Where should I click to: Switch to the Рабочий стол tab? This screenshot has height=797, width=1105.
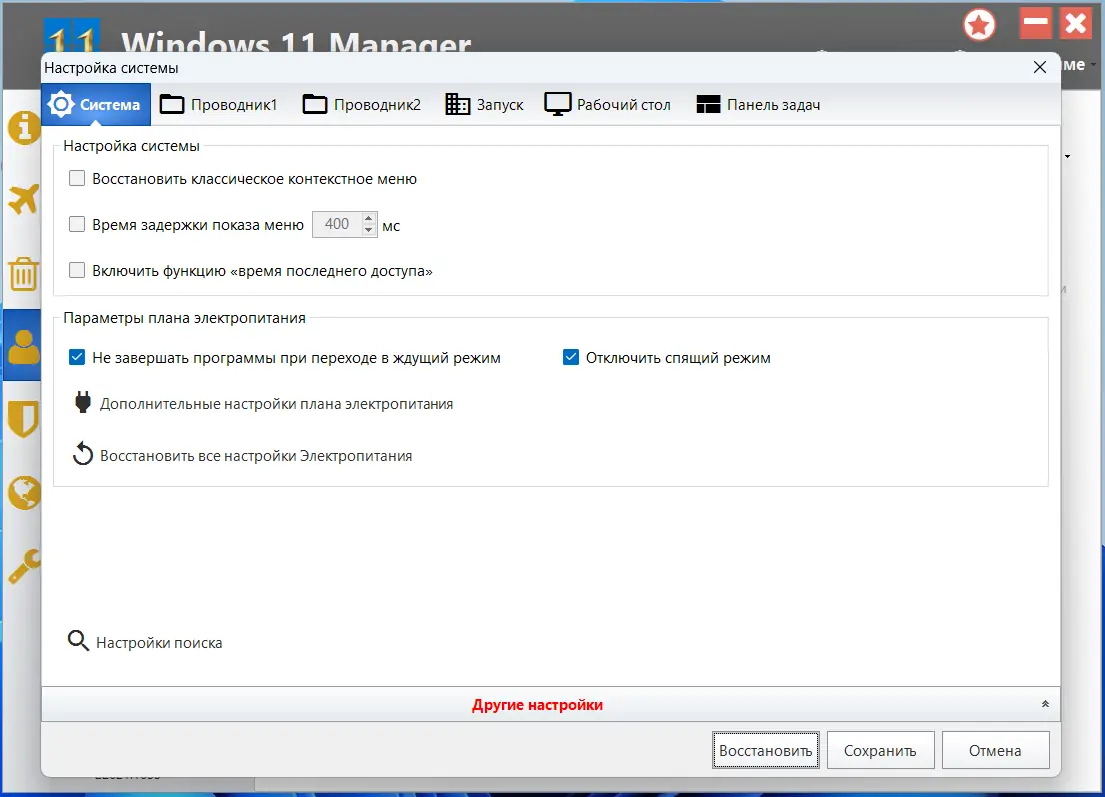coord(607,104)
